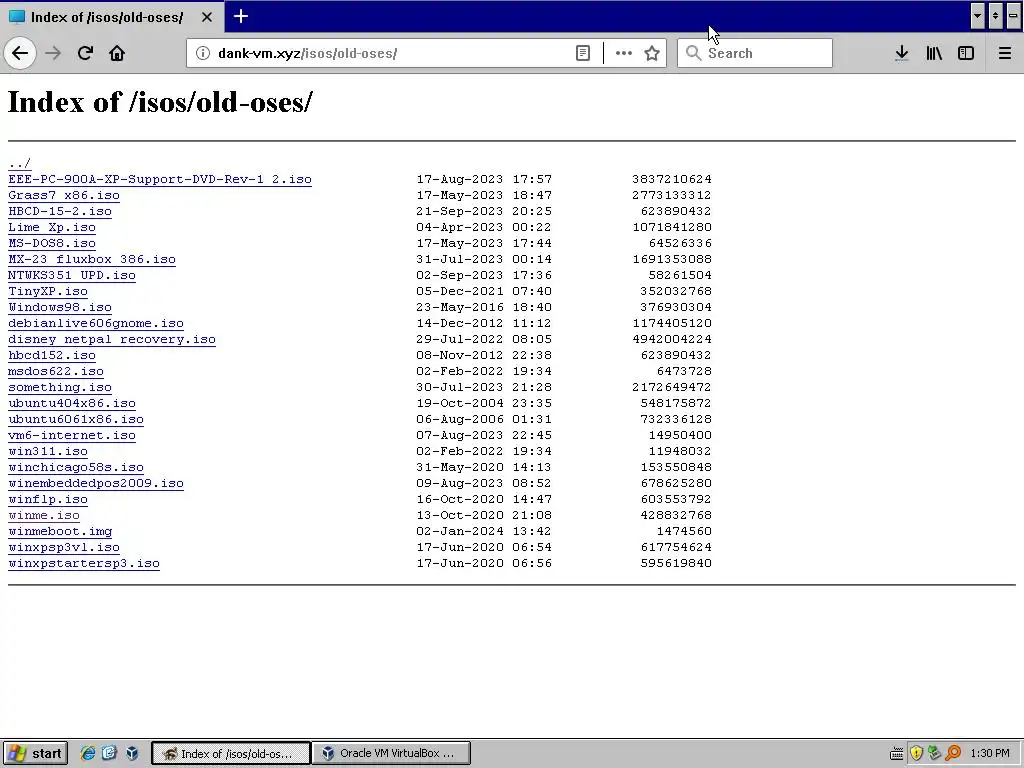Viewport: 1024px width, 768px height.
Task: Open page actions three-dots menu
Action: pyautogui.click(x=624, y=53)
